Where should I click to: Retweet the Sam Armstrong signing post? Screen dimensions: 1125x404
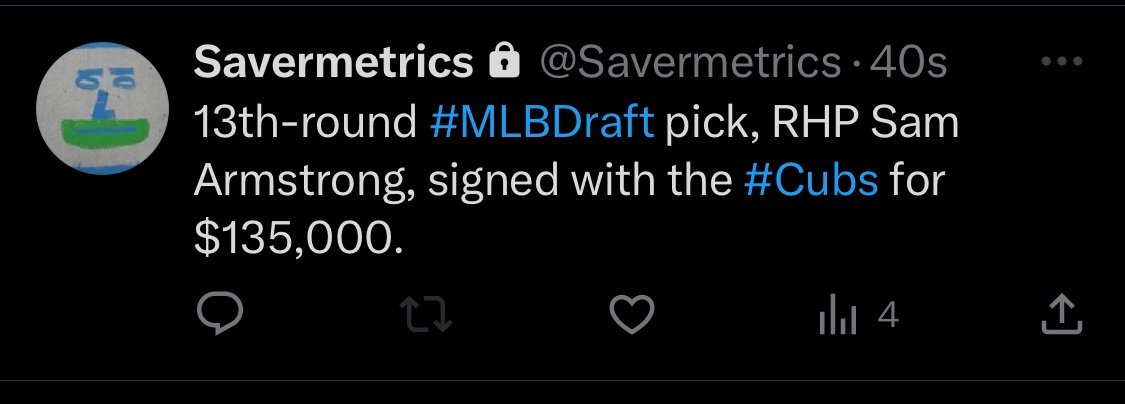pyautogui.click(x=429, y=318)
